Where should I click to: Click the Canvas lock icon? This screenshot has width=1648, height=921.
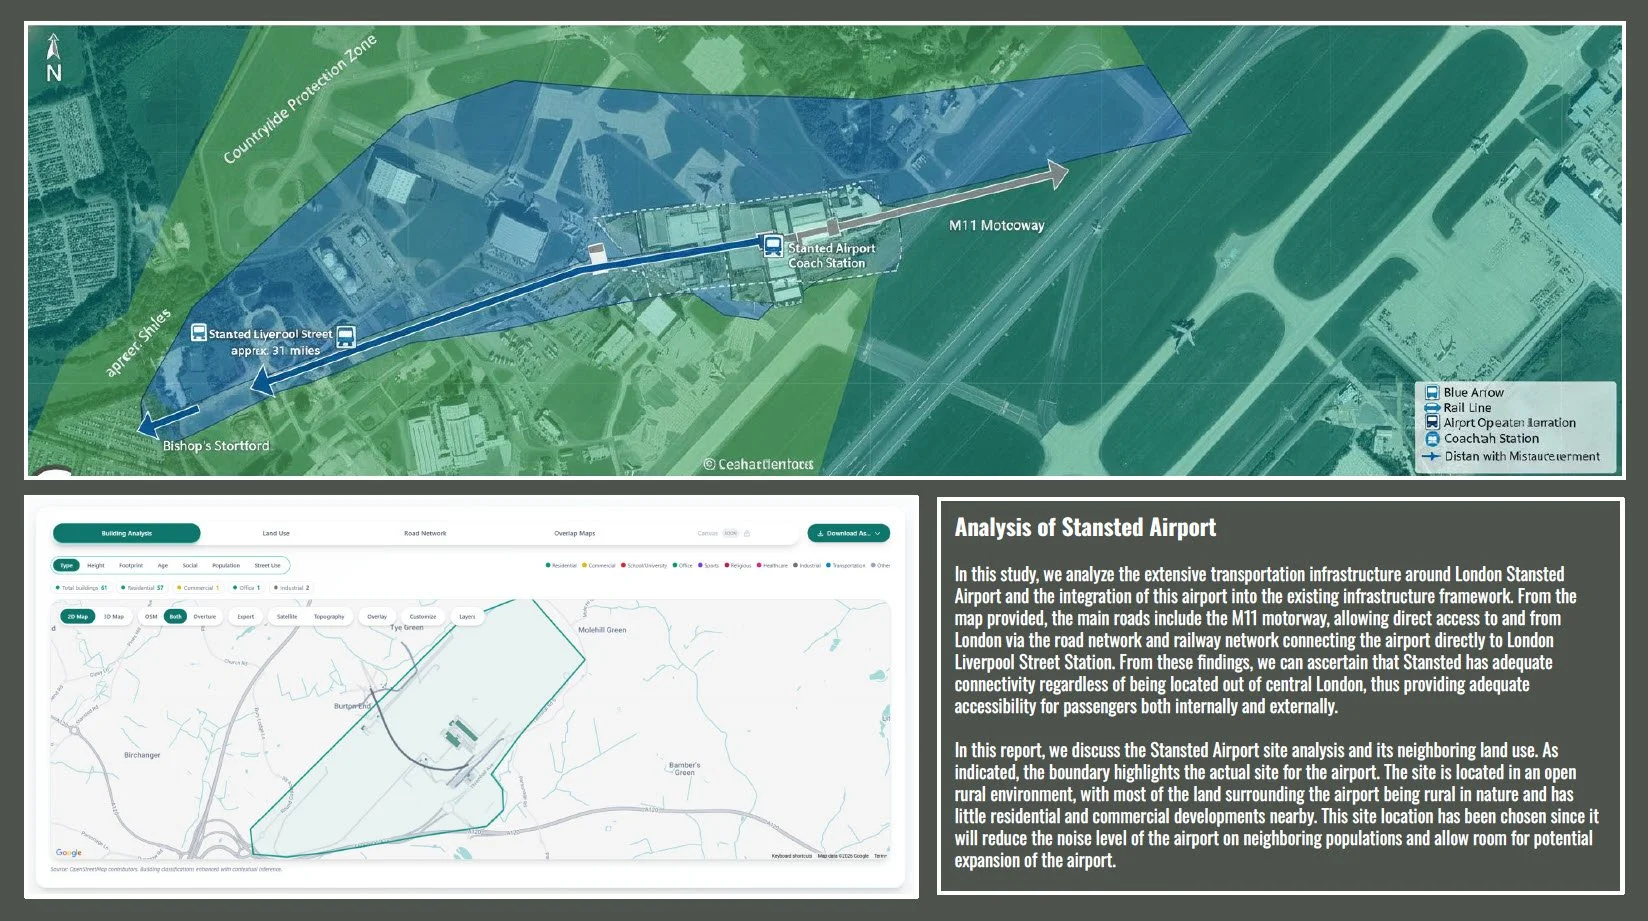[x=747, y=533]
